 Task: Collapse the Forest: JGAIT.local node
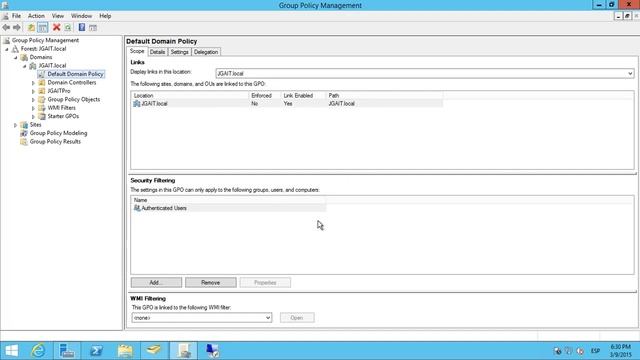tap(7, 49)
